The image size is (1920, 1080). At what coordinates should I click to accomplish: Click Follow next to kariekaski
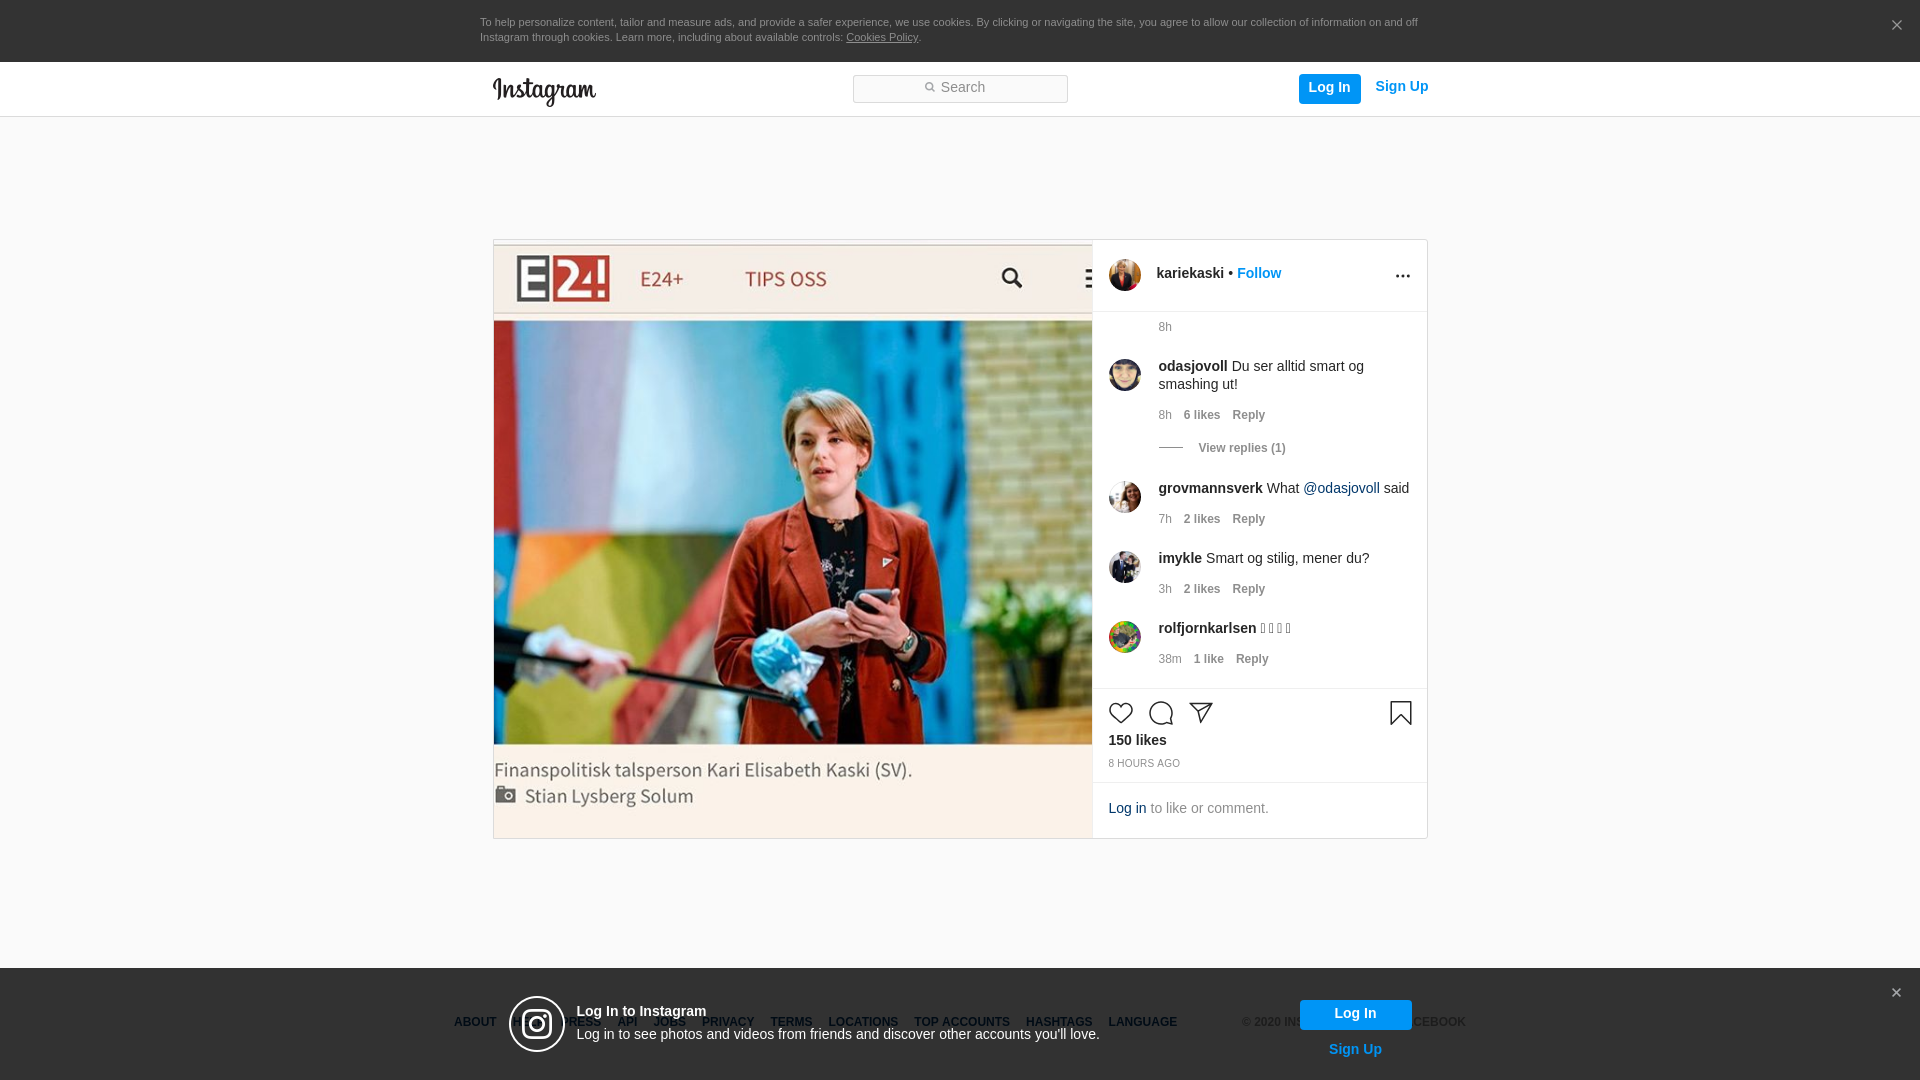[1258, 273]
